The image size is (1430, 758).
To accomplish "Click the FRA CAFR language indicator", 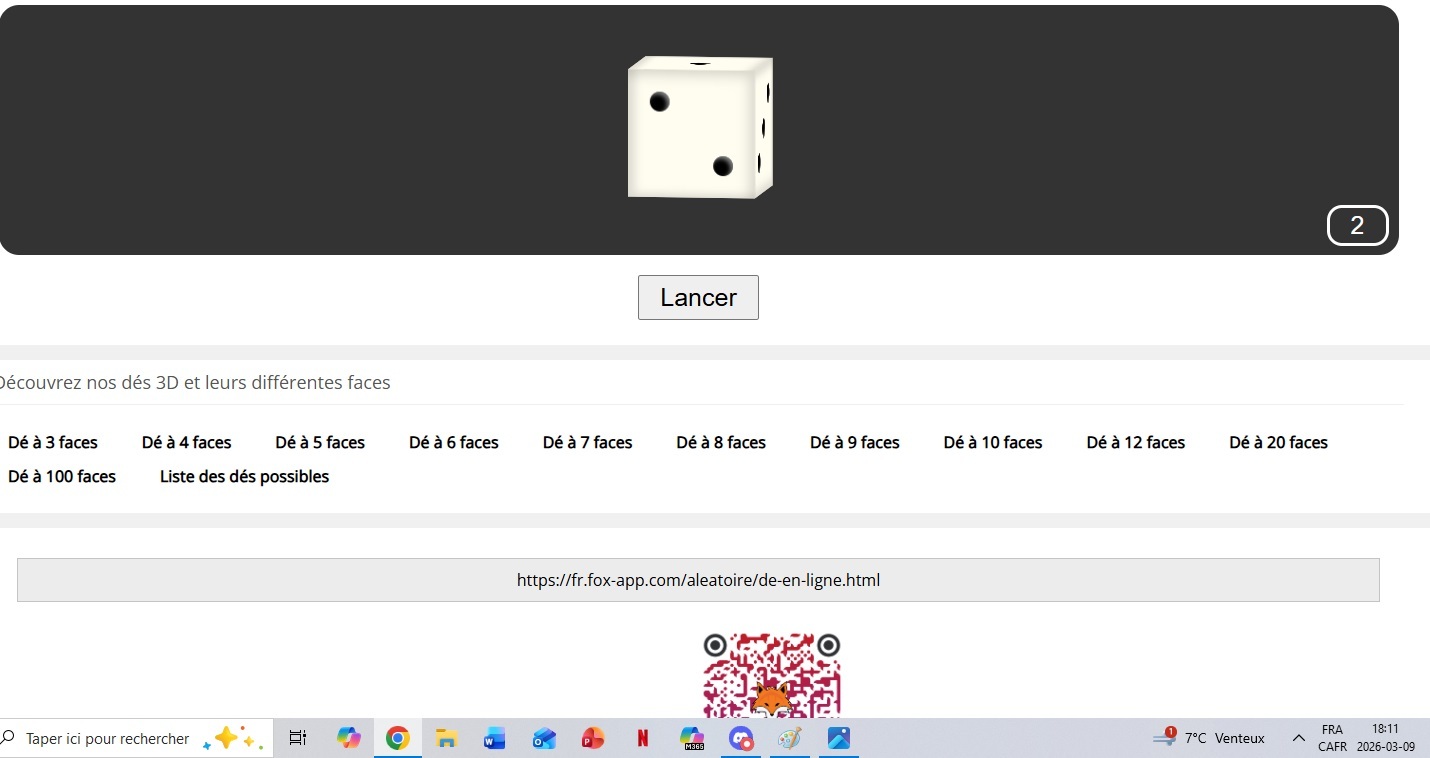I will click(1332, 738).
